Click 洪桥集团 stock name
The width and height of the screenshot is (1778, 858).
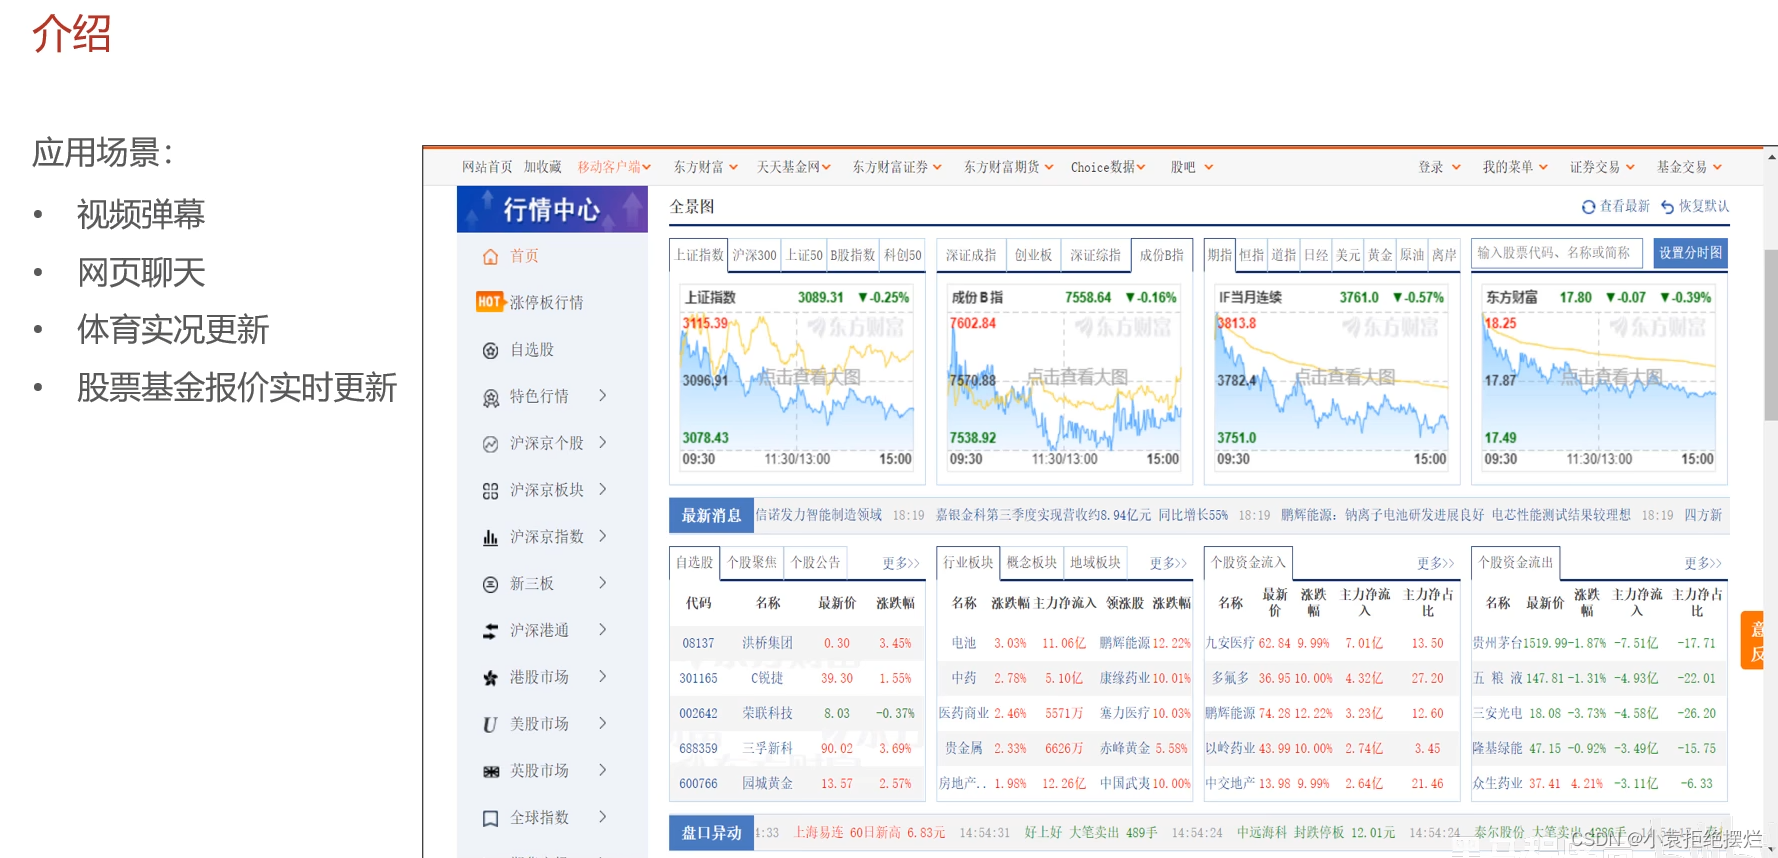[767, 643]
